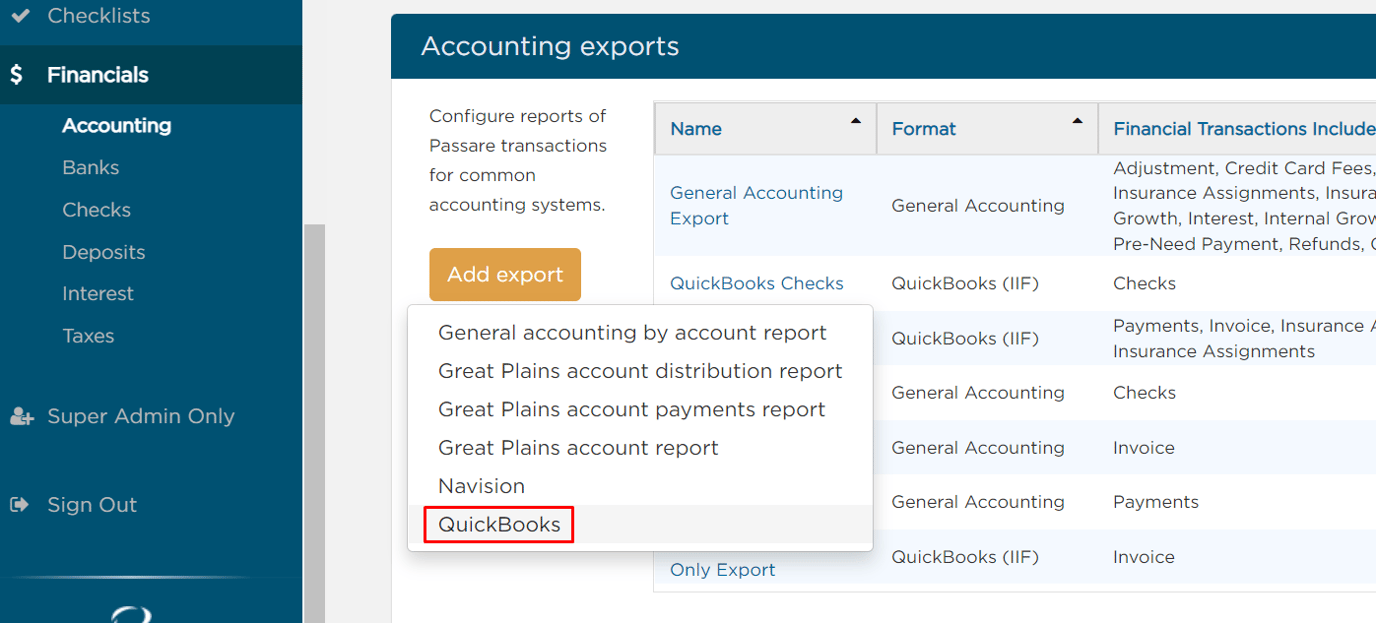This screenshot has height=623, width=1376.
Task: Click the Sign Out exit icon
Action: pyautogui.click(x=20, y=504)
